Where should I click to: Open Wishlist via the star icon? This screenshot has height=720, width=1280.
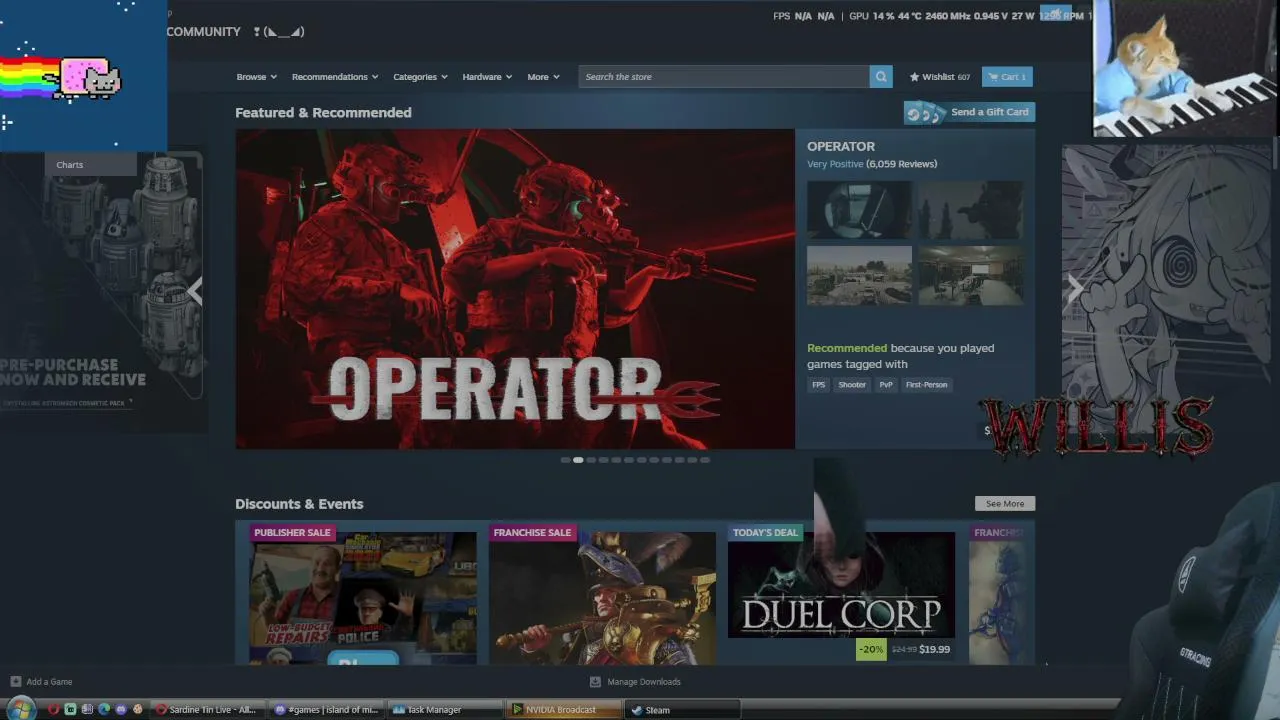pos(914,77)
